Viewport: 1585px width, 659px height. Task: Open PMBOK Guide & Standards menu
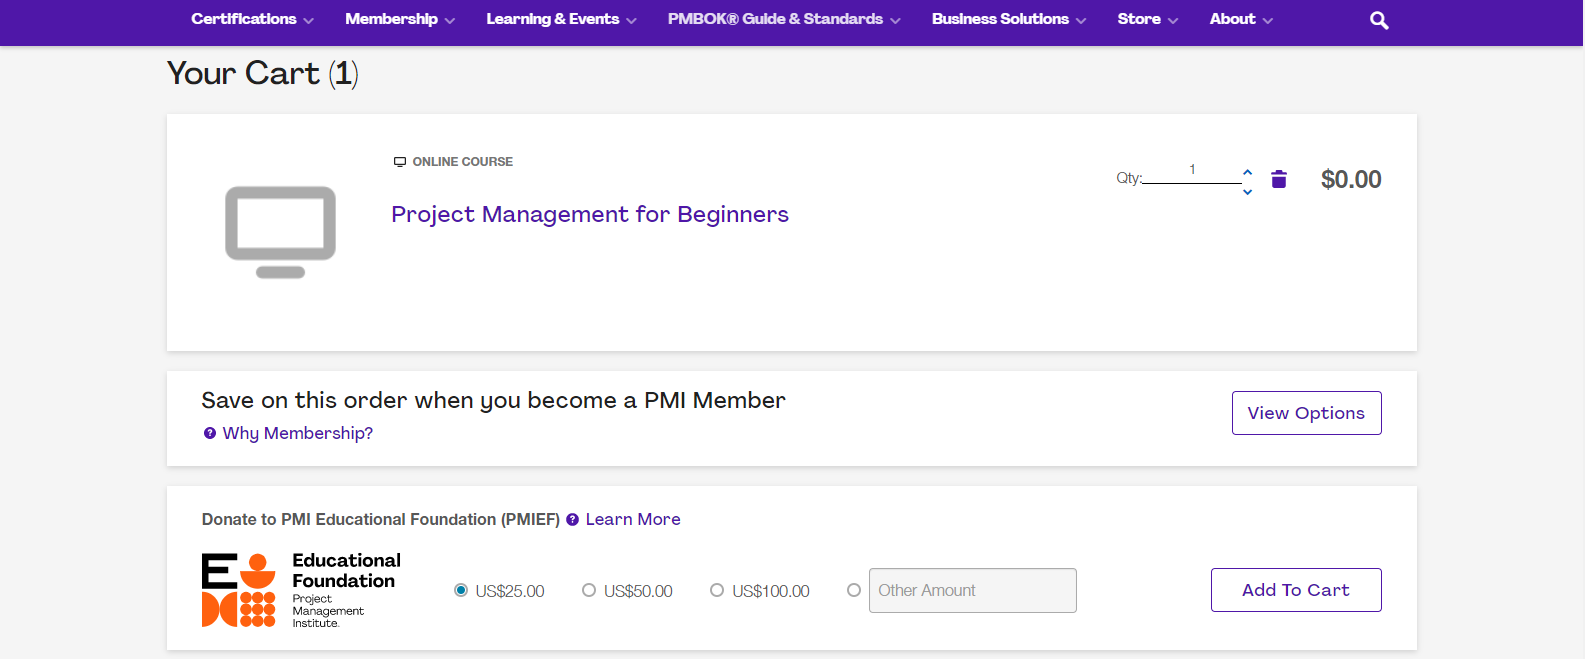pyautogui.click(x=784, y=19)
